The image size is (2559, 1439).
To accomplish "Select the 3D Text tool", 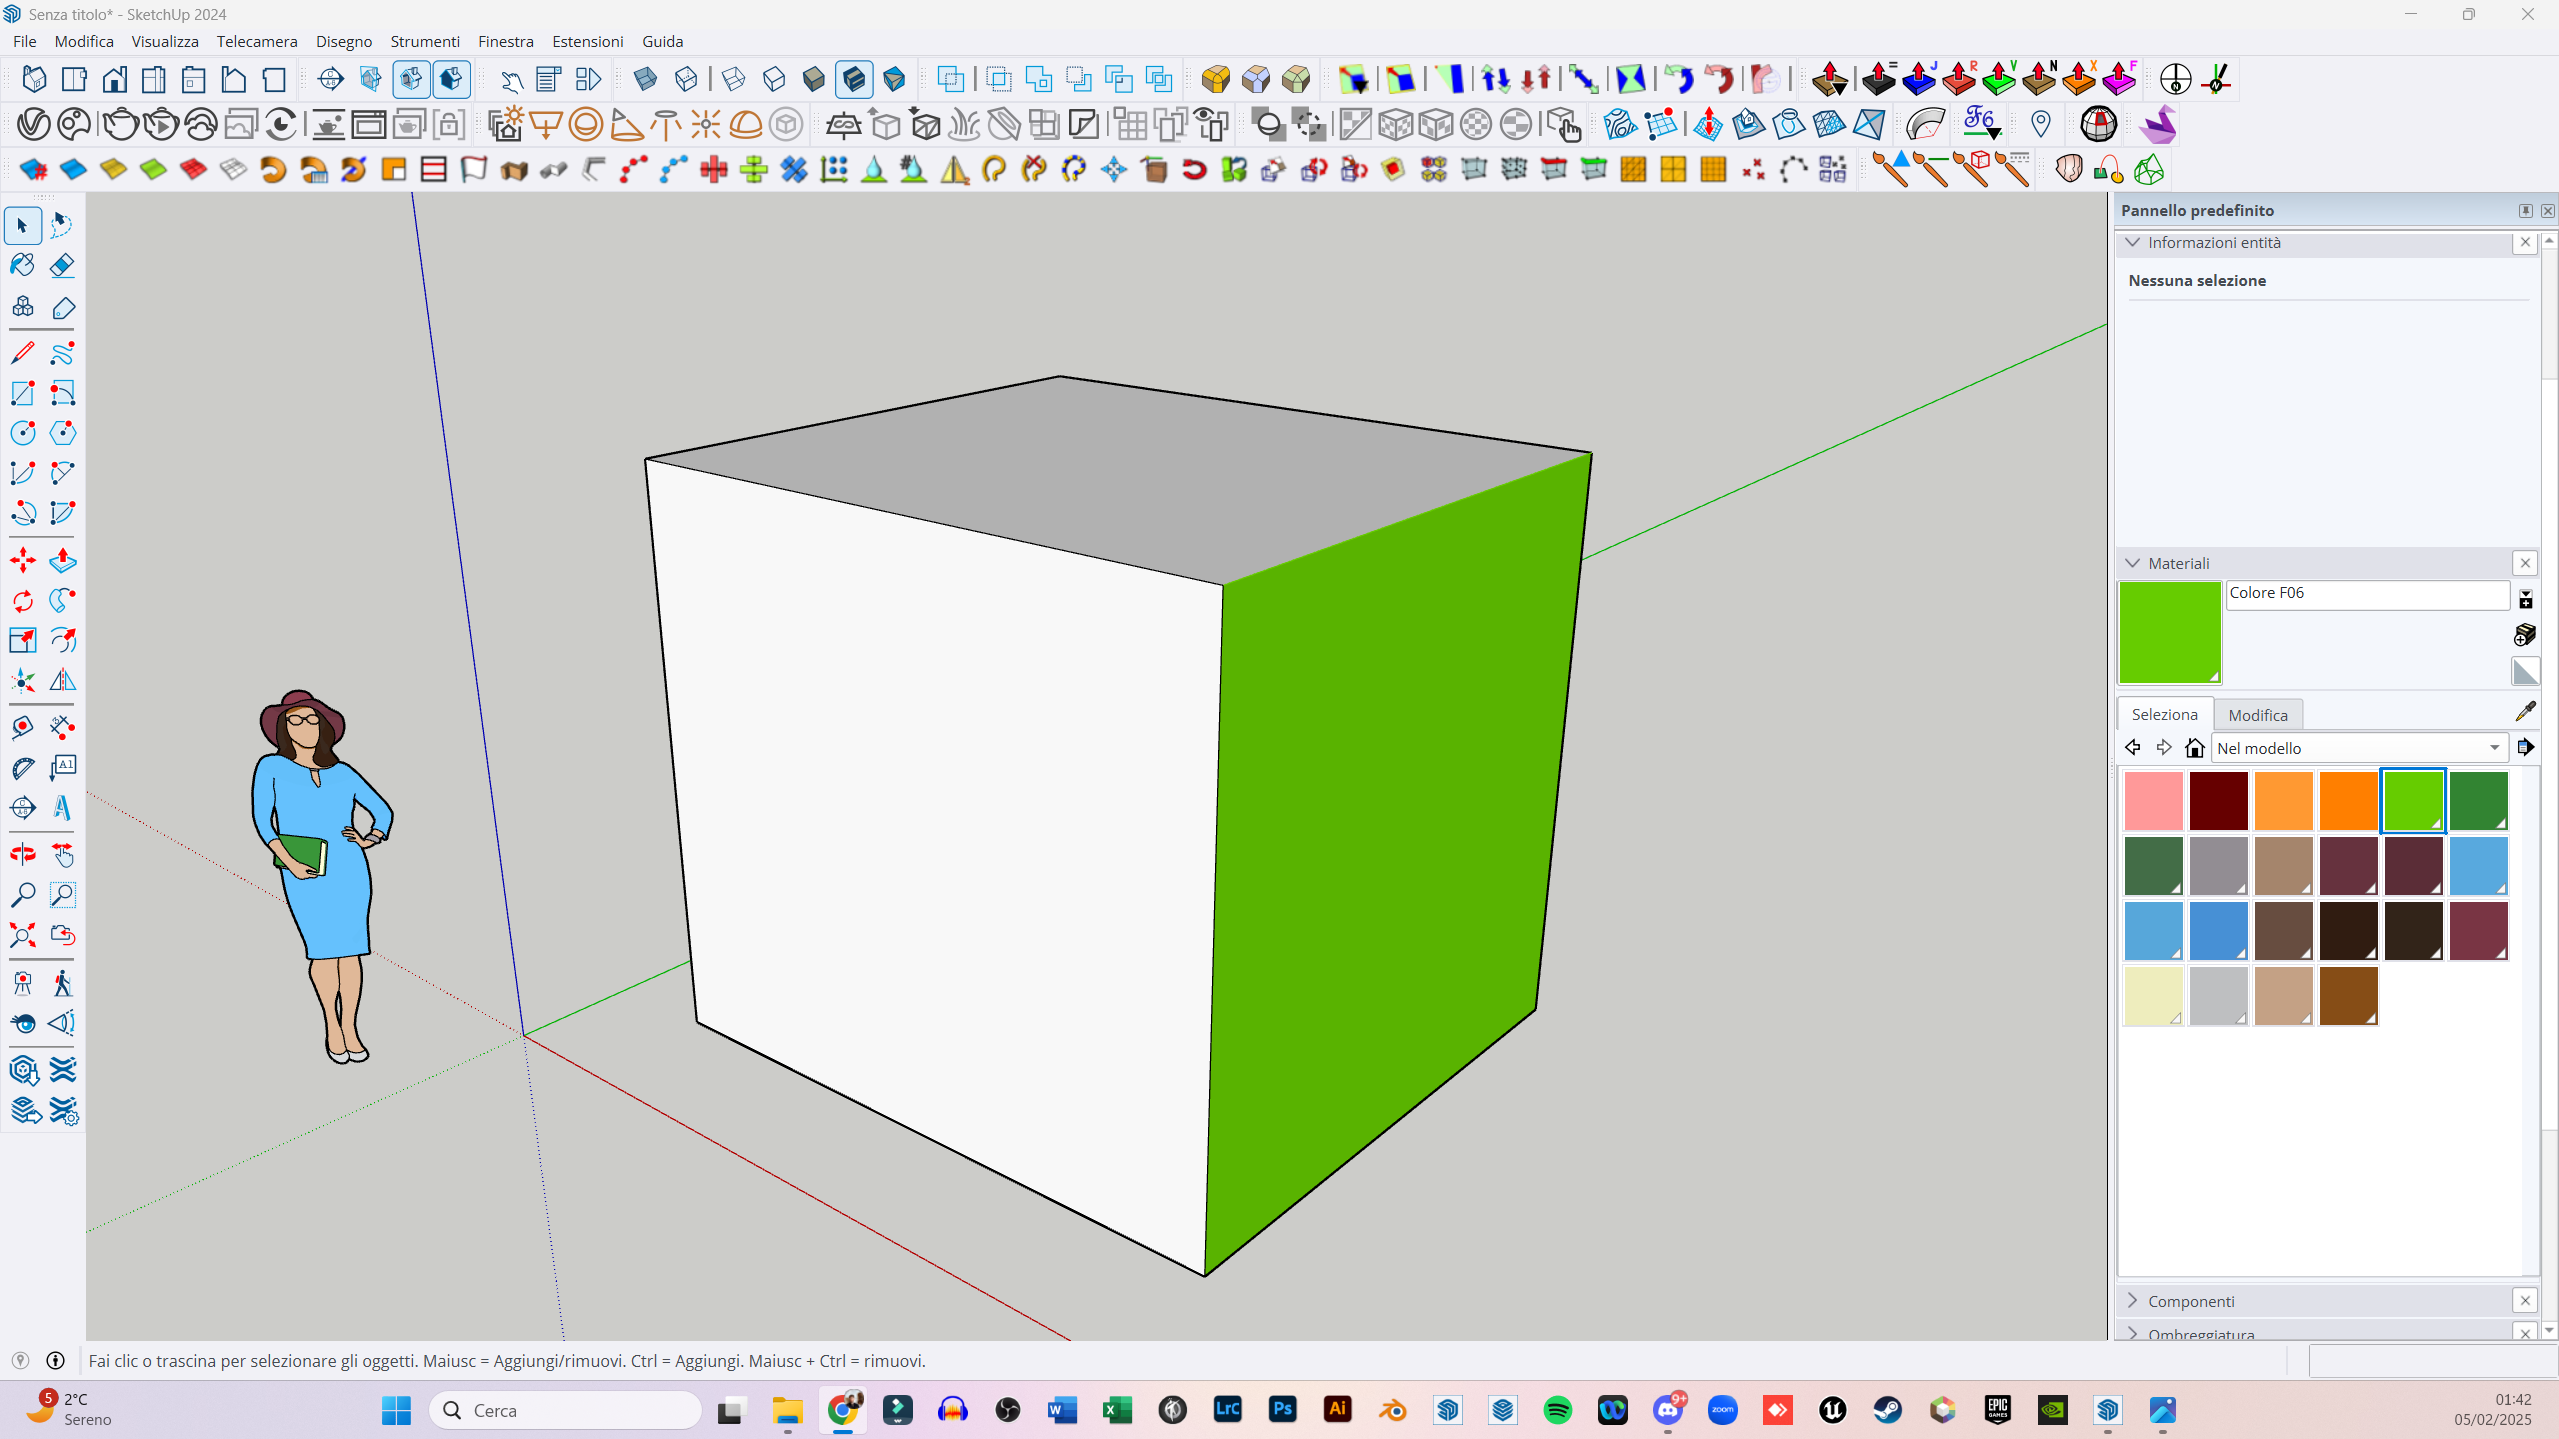I will tap(62, 807).
